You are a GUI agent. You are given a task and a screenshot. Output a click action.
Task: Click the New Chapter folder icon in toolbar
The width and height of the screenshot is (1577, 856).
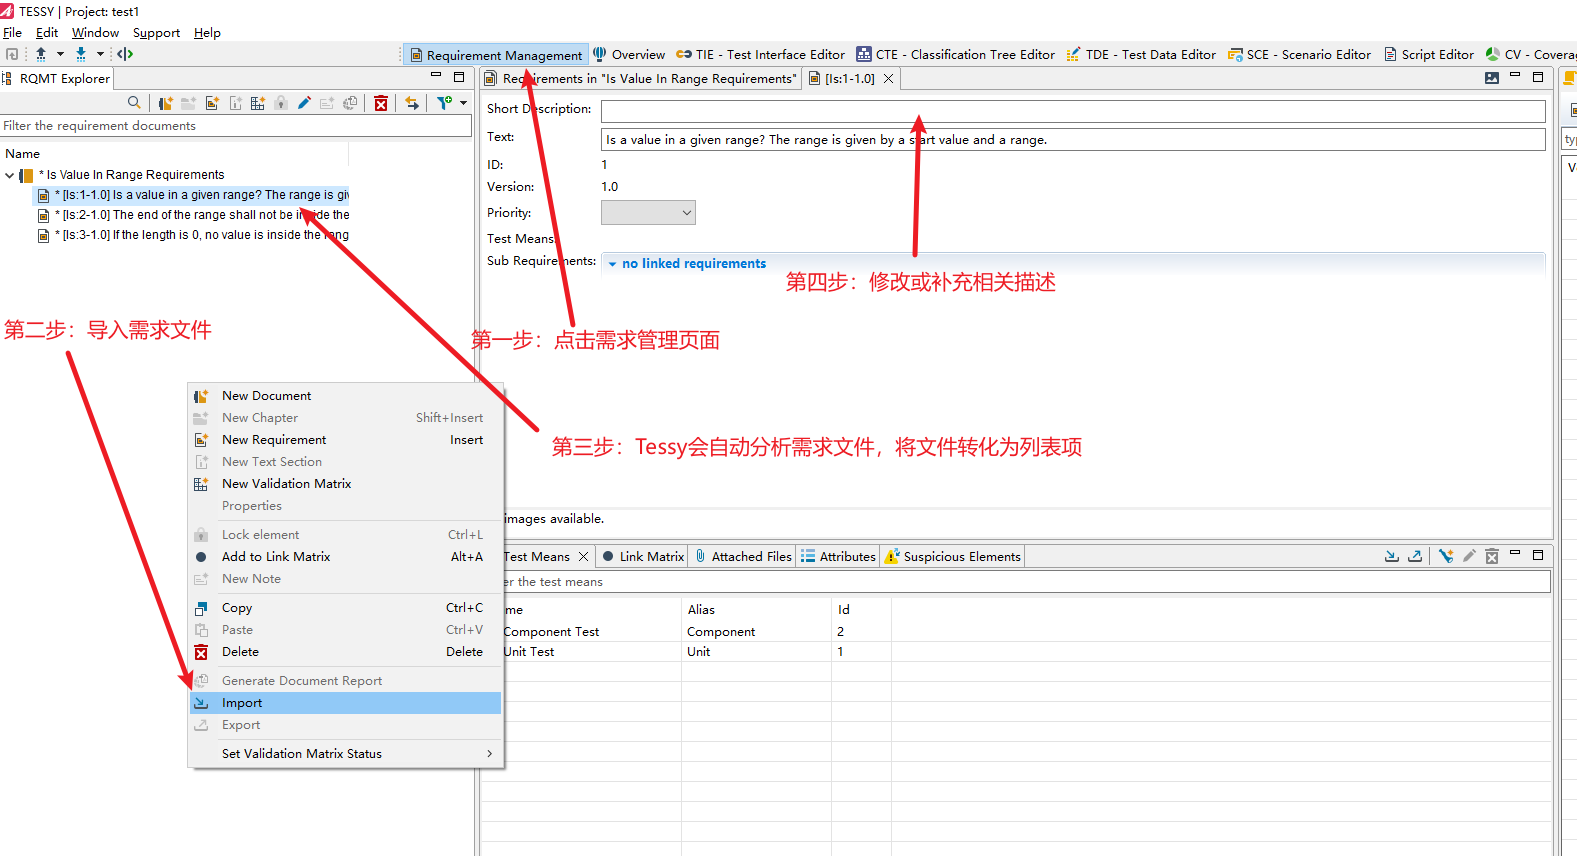pyautogui.click(x=188, y=102)
